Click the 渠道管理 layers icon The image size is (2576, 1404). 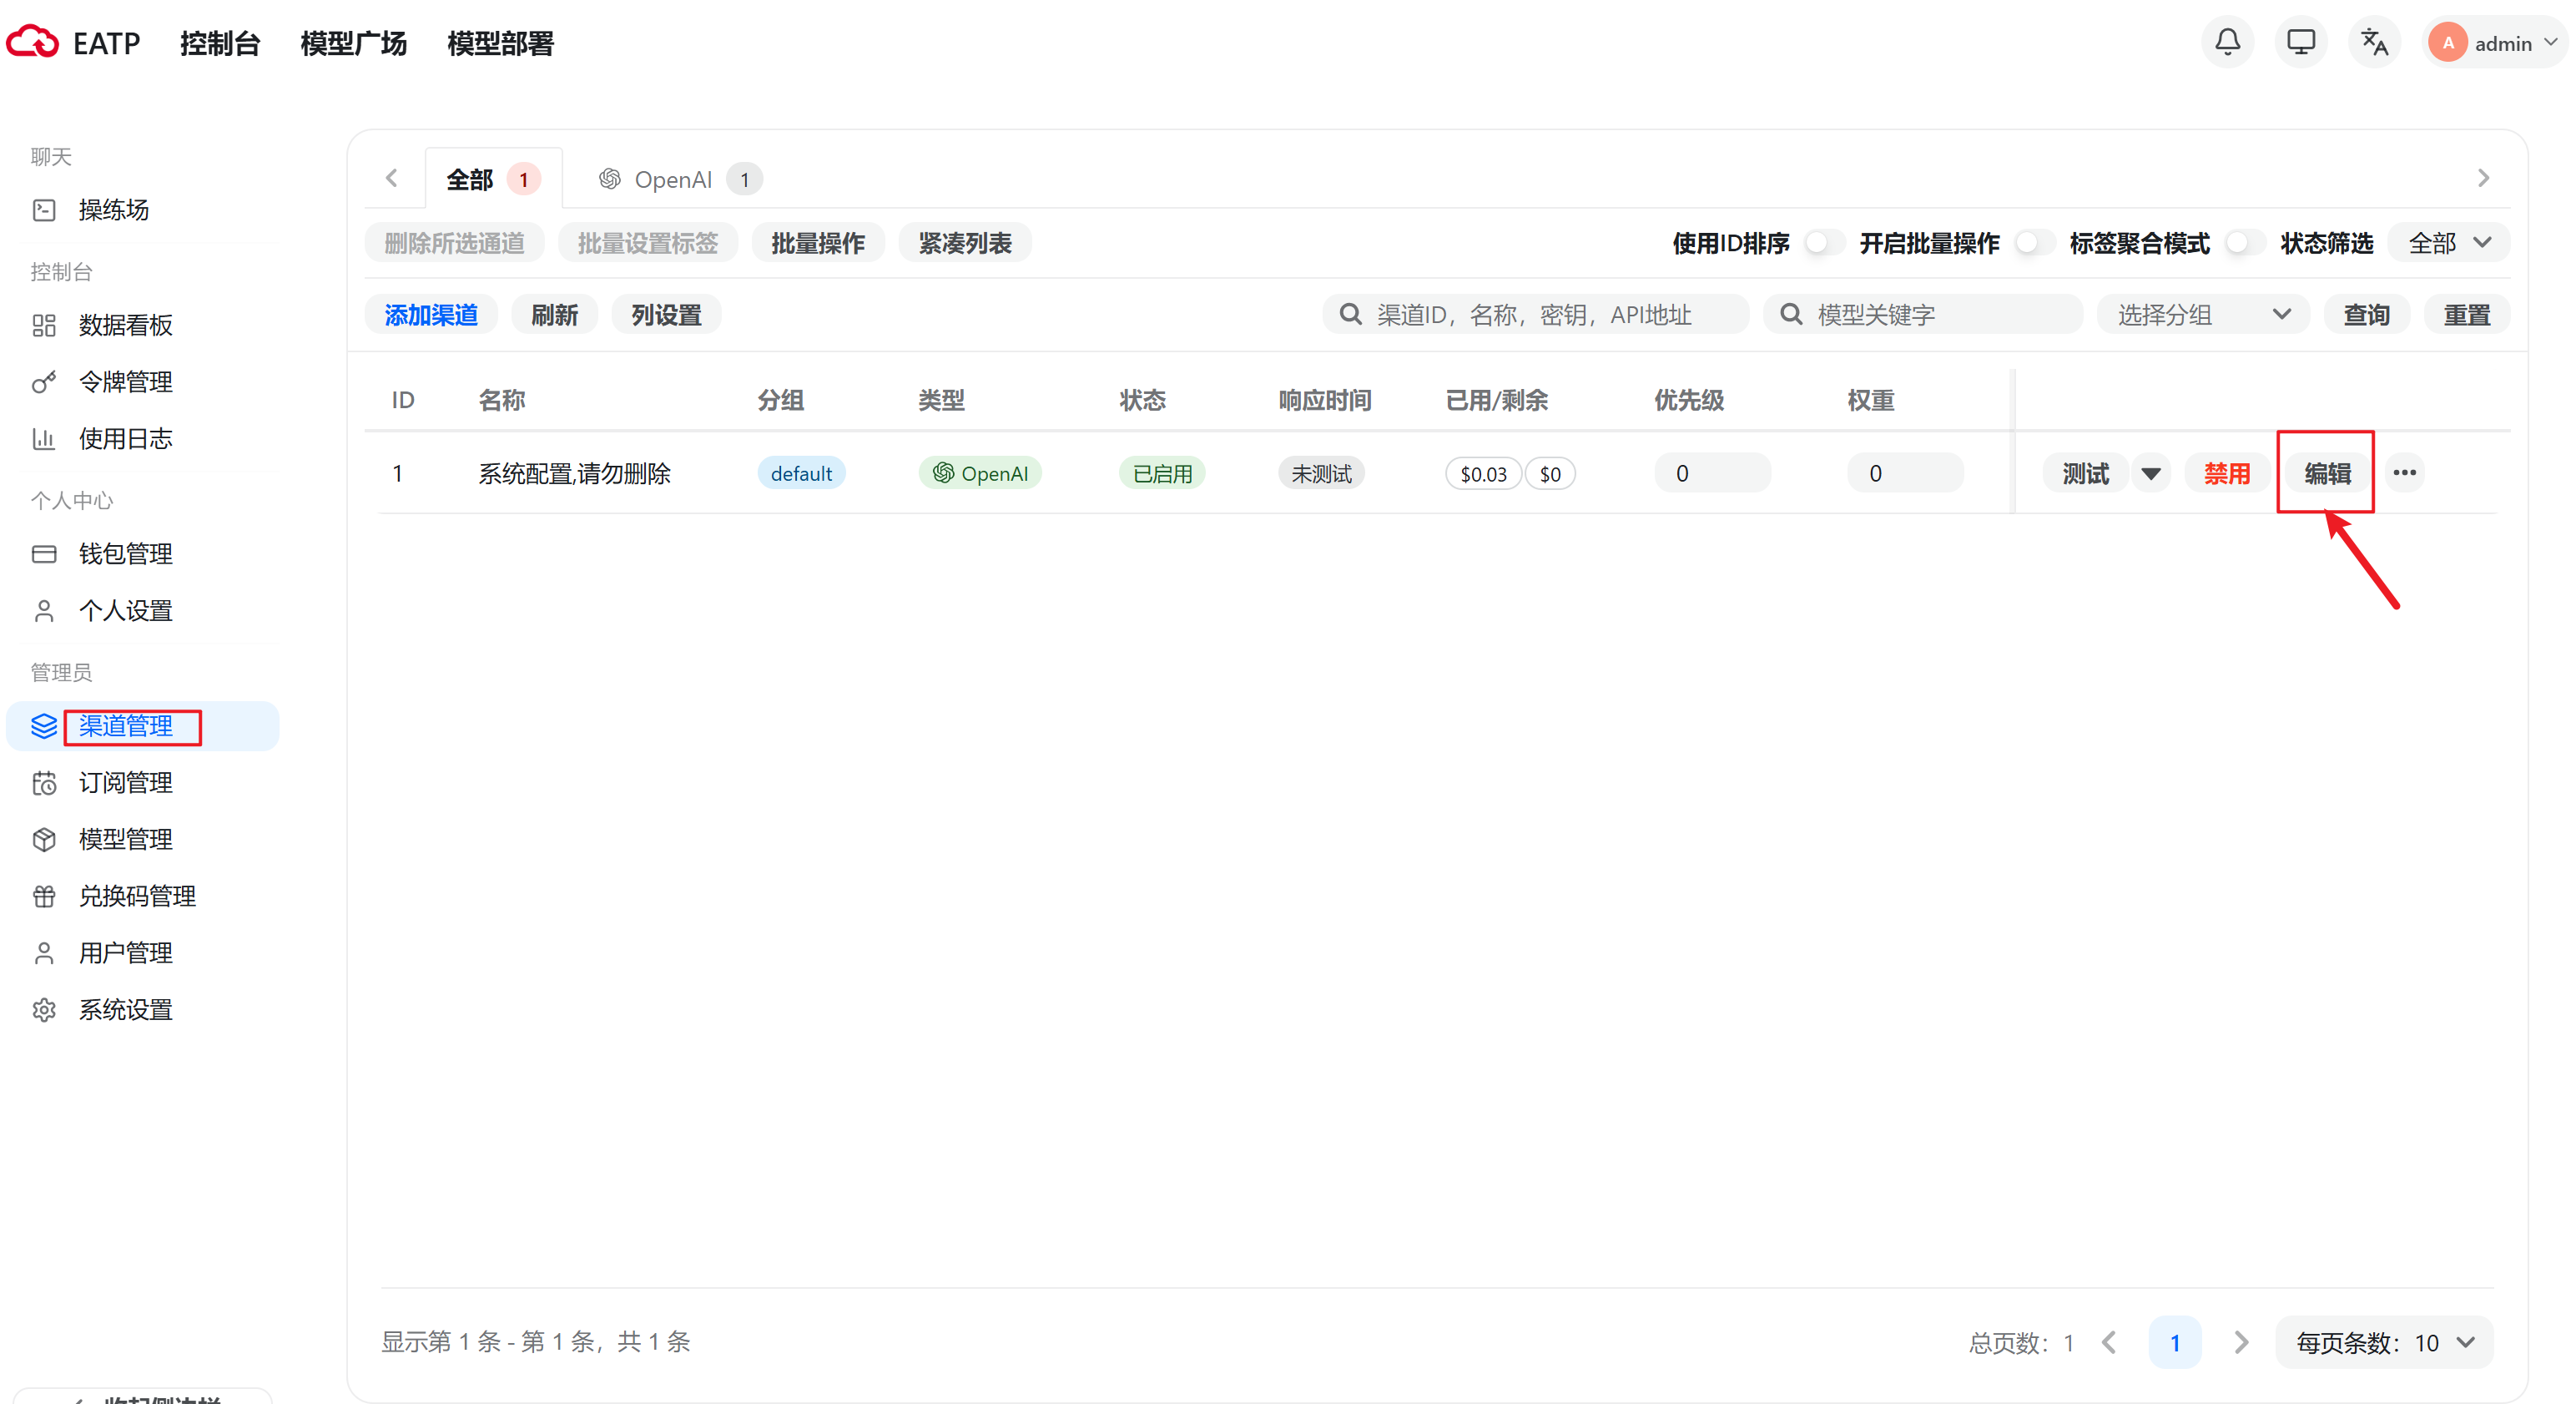pyautogui.click(x=44, y=726)
